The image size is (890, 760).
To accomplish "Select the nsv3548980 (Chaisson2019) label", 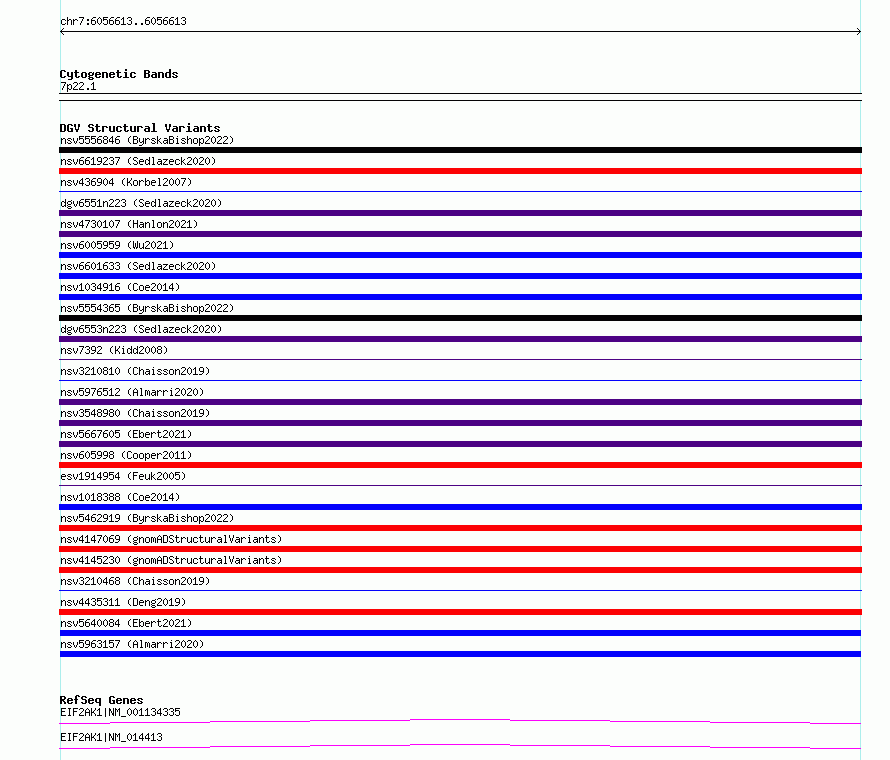I will 135,413.
